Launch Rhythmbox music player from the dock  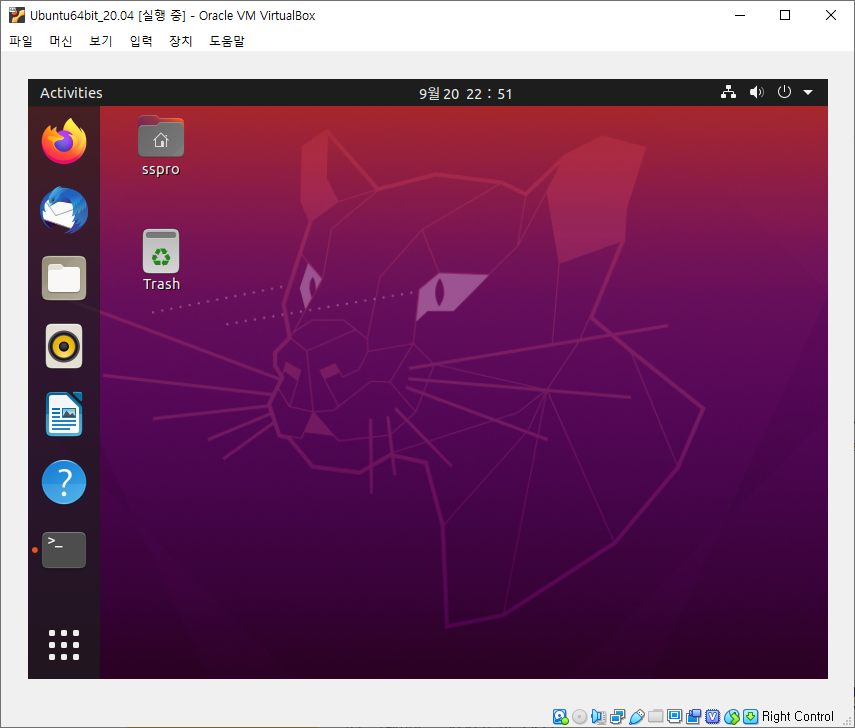pyautogui.click(x=64, y=346)
